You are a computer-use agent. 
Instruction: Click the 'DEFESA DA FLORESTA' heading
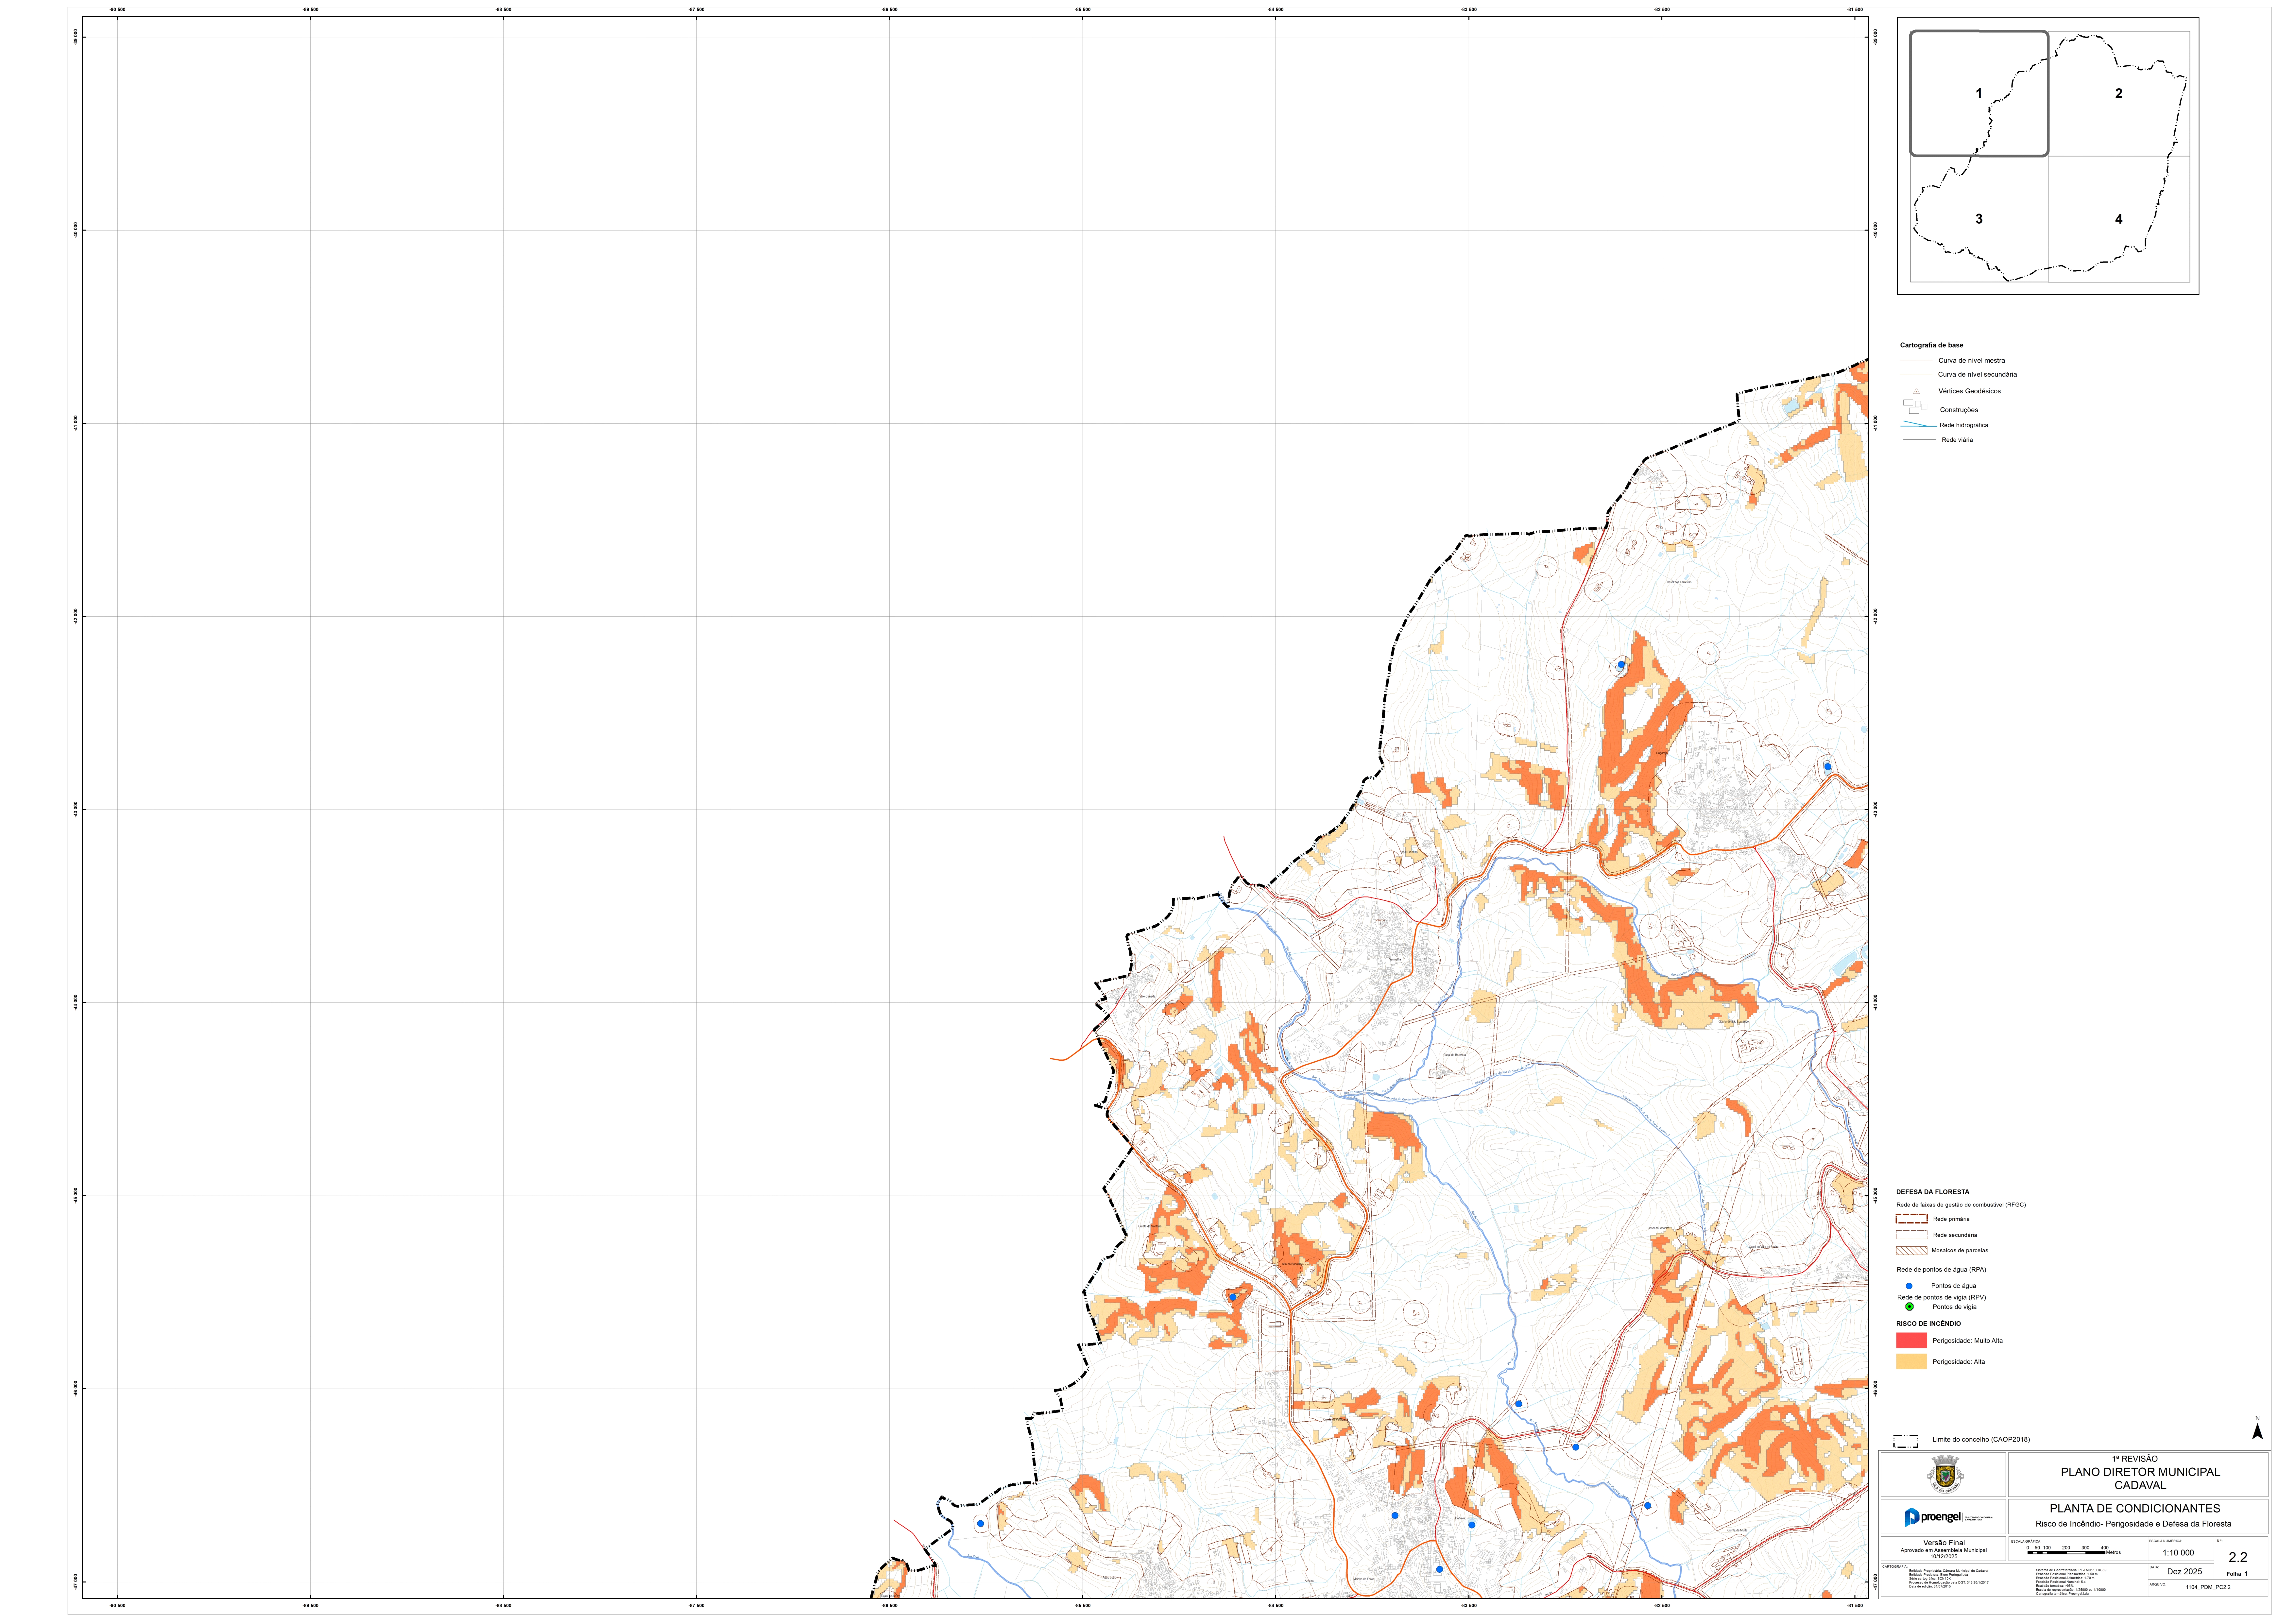(1933, 1192)
